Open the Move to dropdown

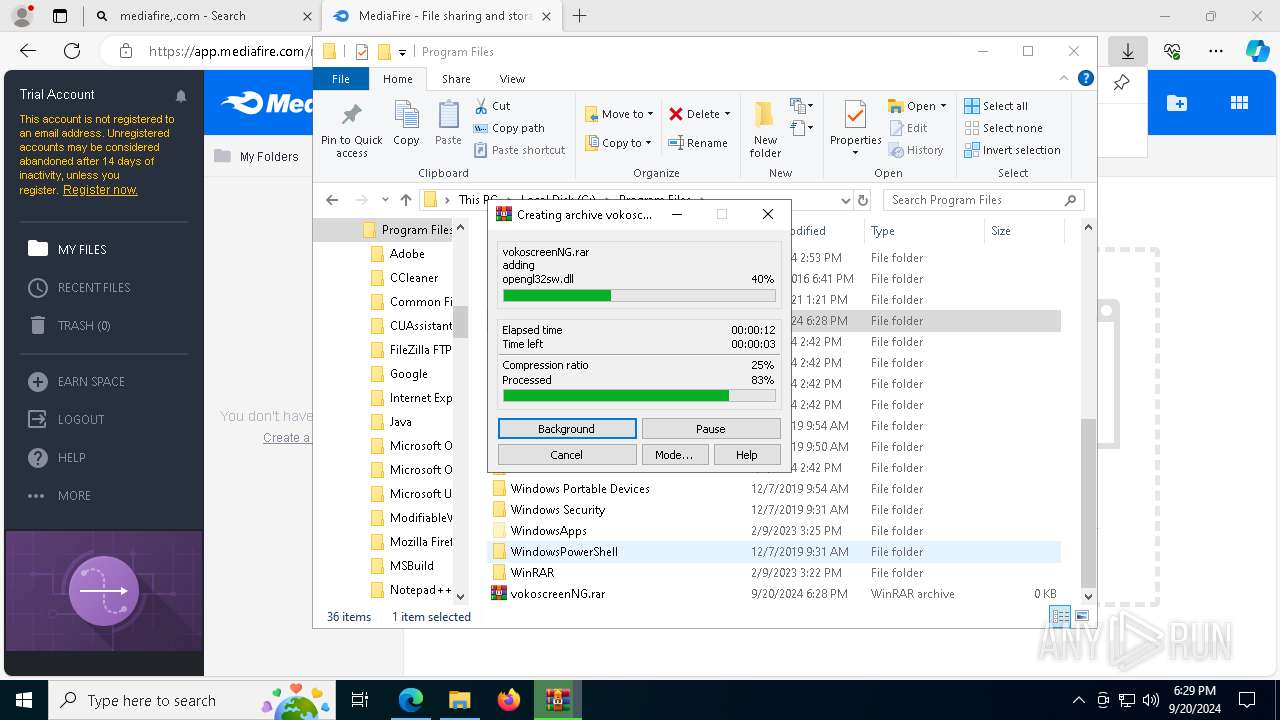pyautogui.click(x=619, y=114)
